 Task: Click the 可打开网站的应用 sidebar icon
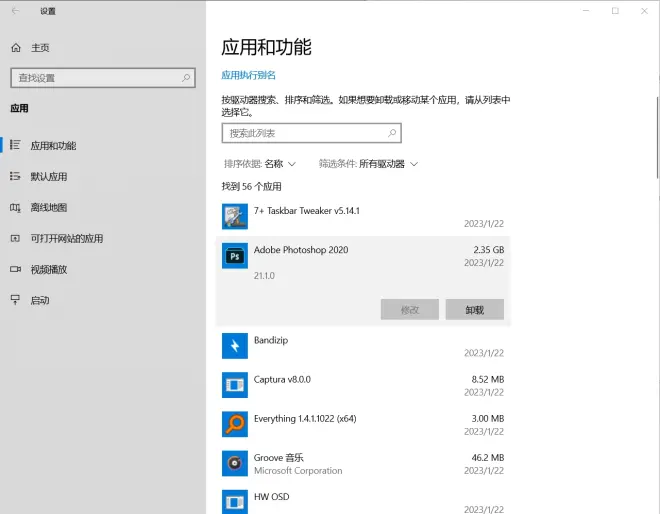point(15,238)
